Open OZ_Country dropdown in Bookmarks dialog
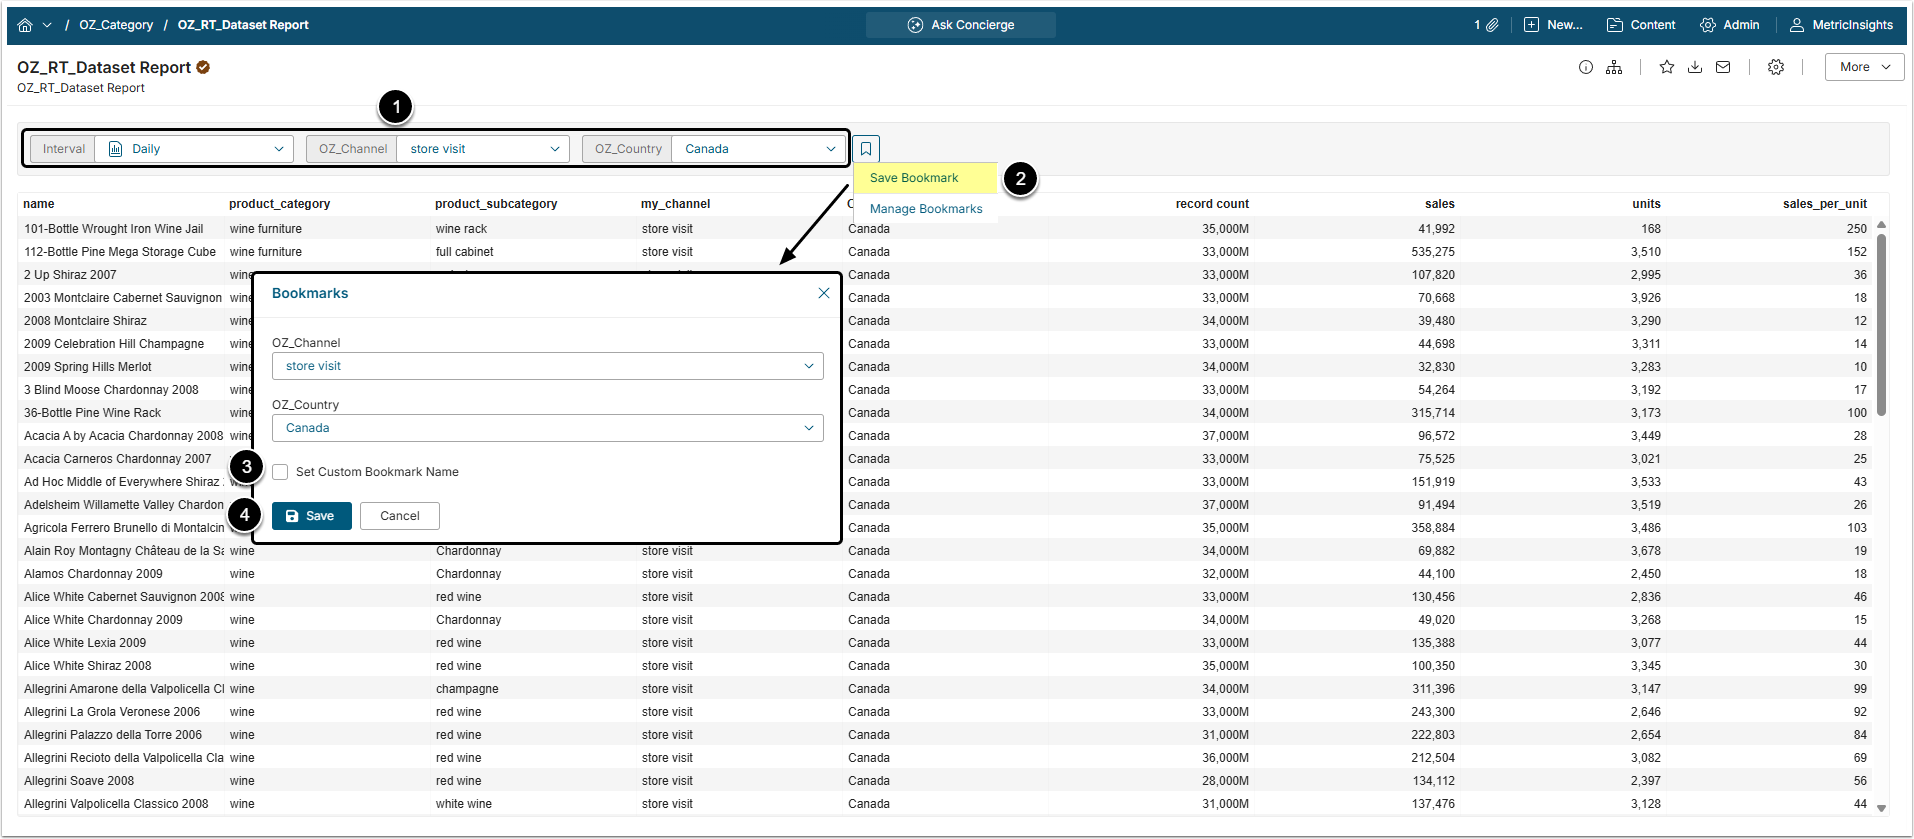Image resolution: width=1914 pixels, height=839 pixels. (547, 428)
